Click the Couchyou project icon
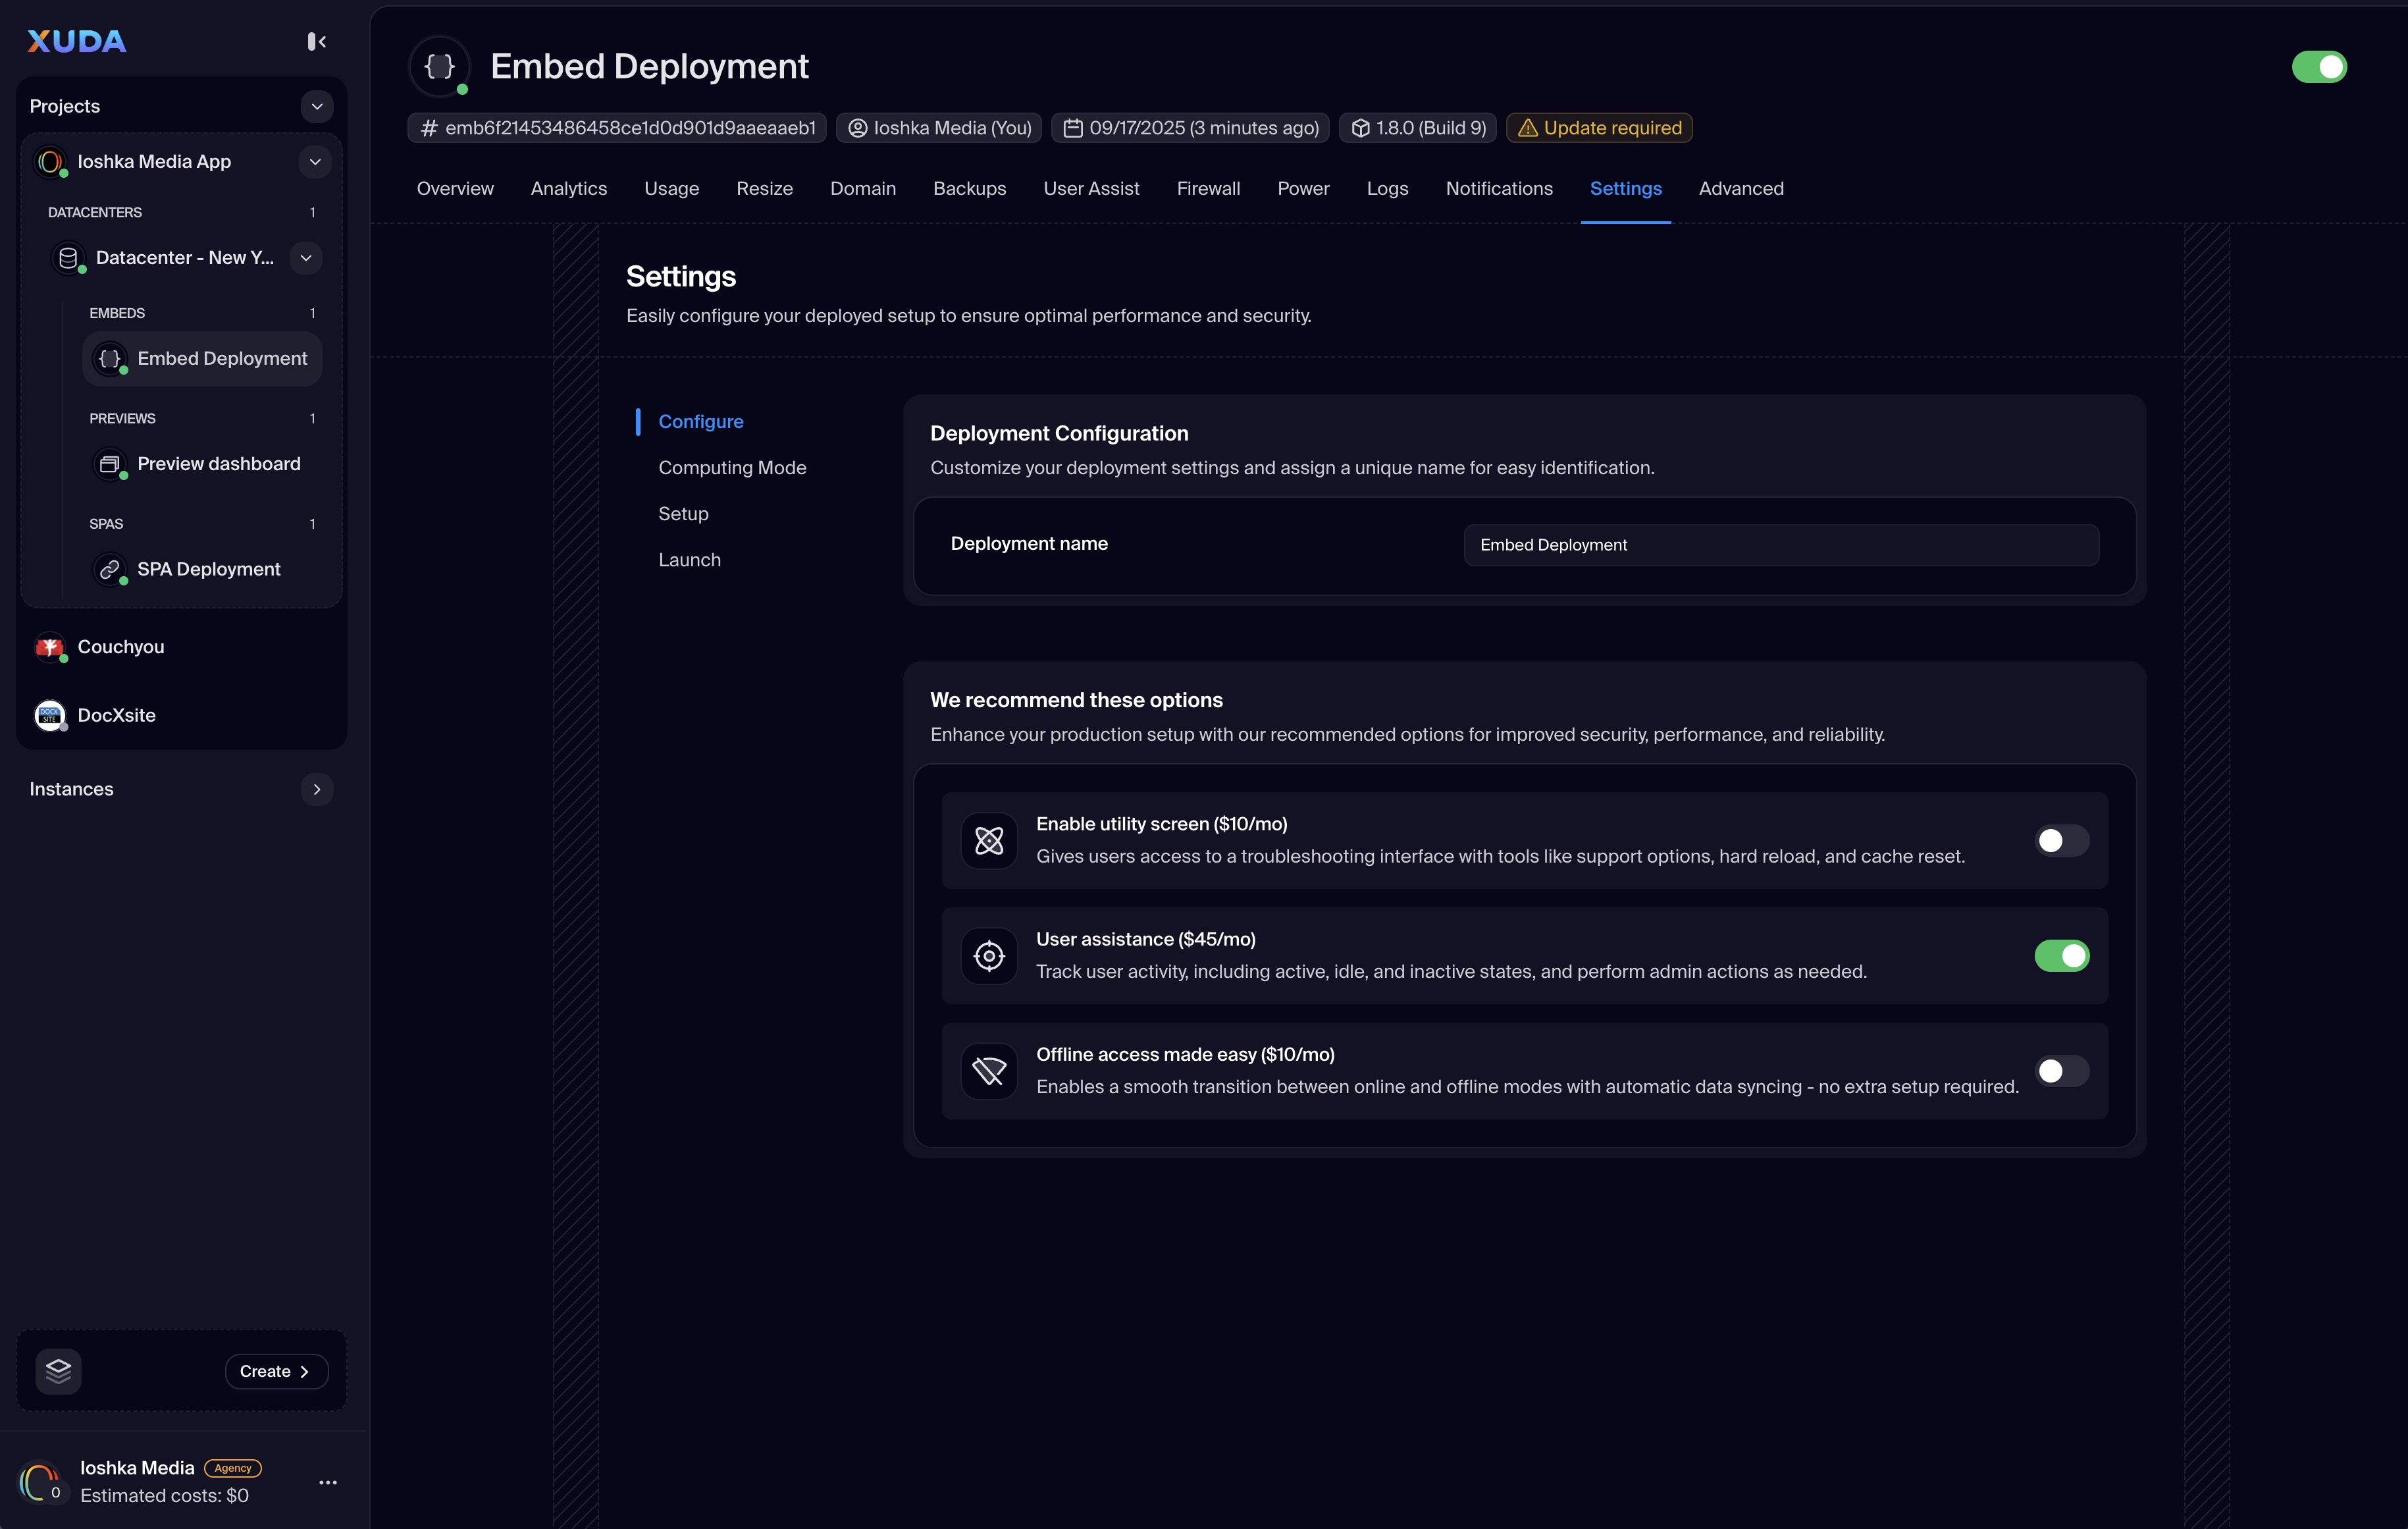This screenshot has height=1529, width=2408. tap(50, 647)
